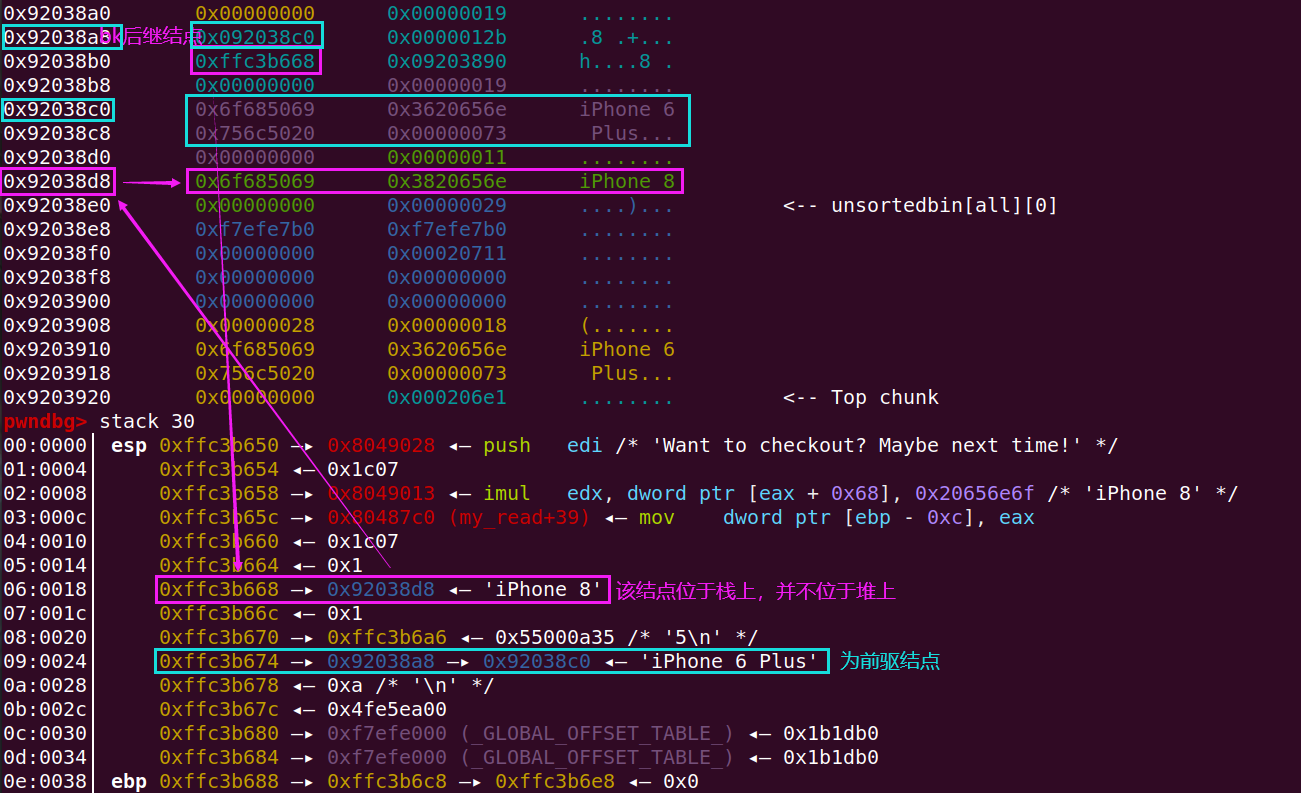Select the value 0x55000a35
This screenshot has width=1301, height=793.
[x=555, y=638]
